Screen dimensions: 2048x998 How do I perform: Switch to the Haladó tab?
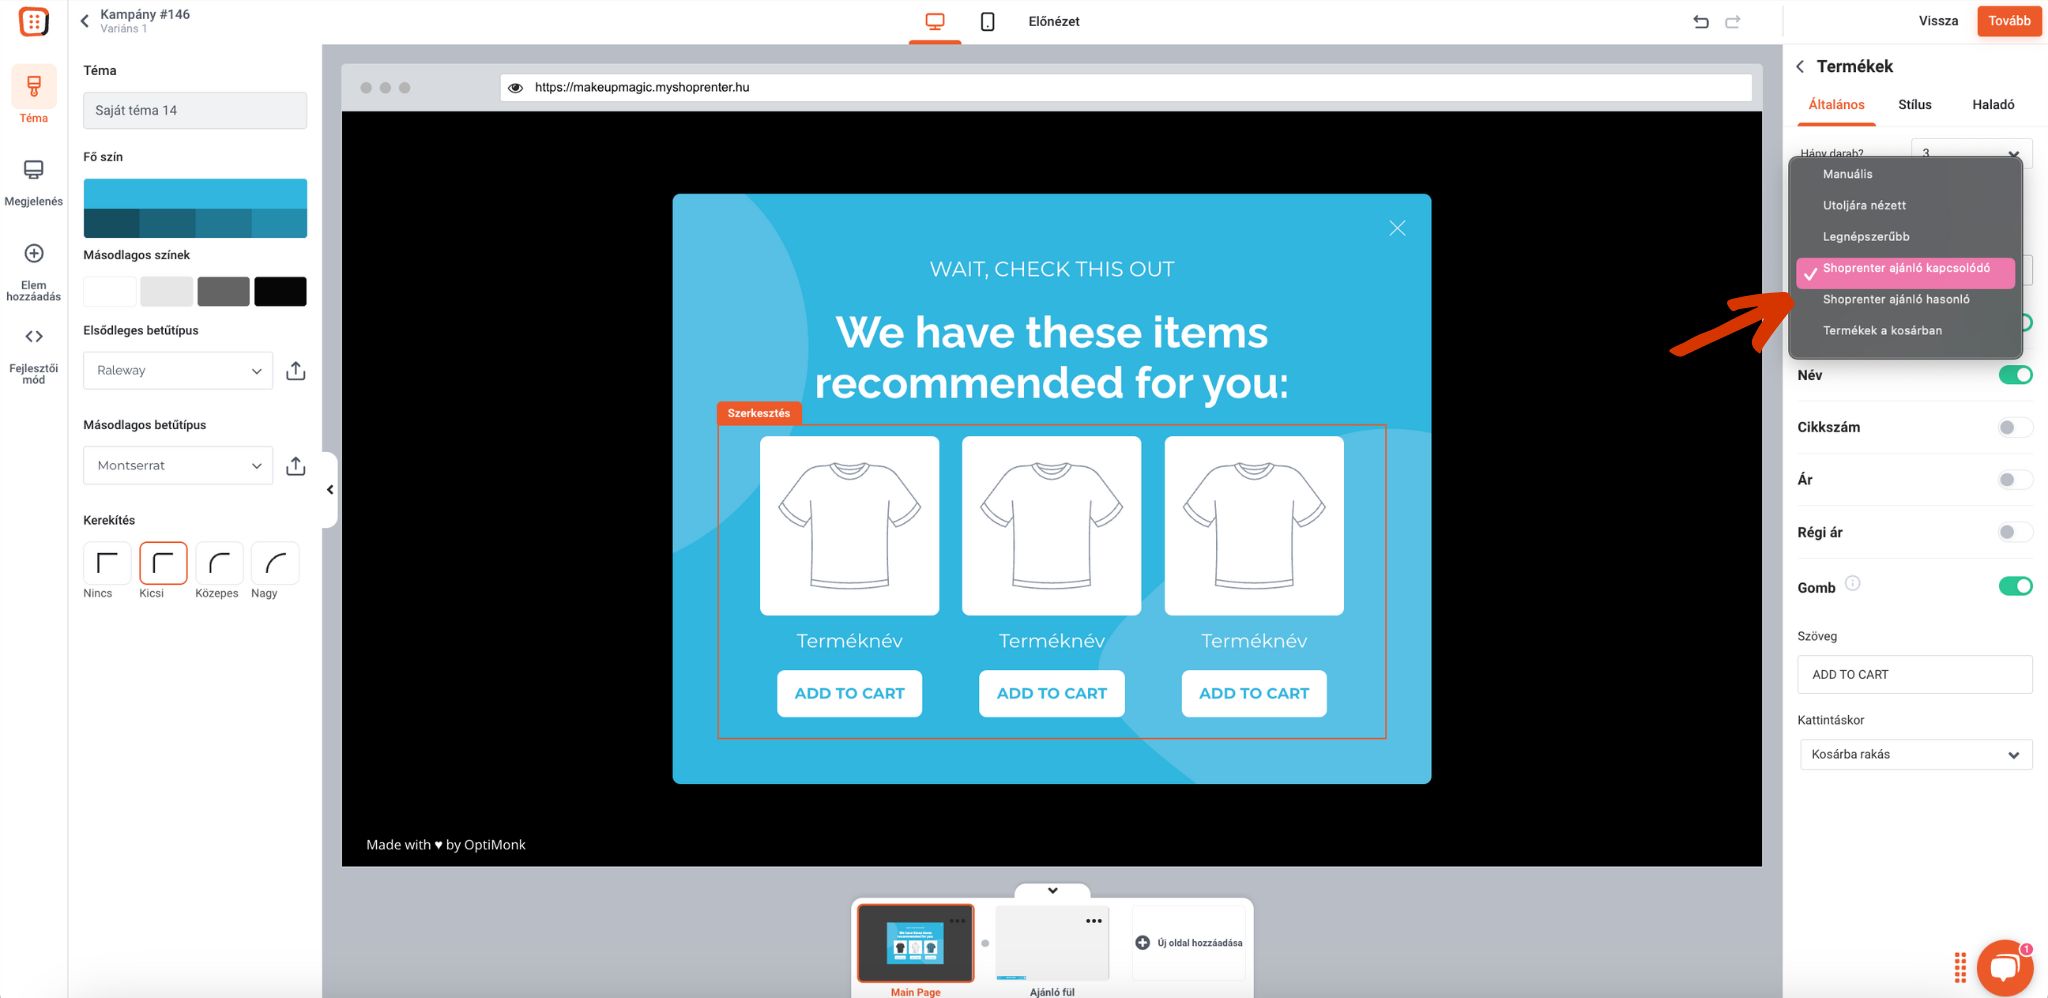click(x=1993, y=105)
